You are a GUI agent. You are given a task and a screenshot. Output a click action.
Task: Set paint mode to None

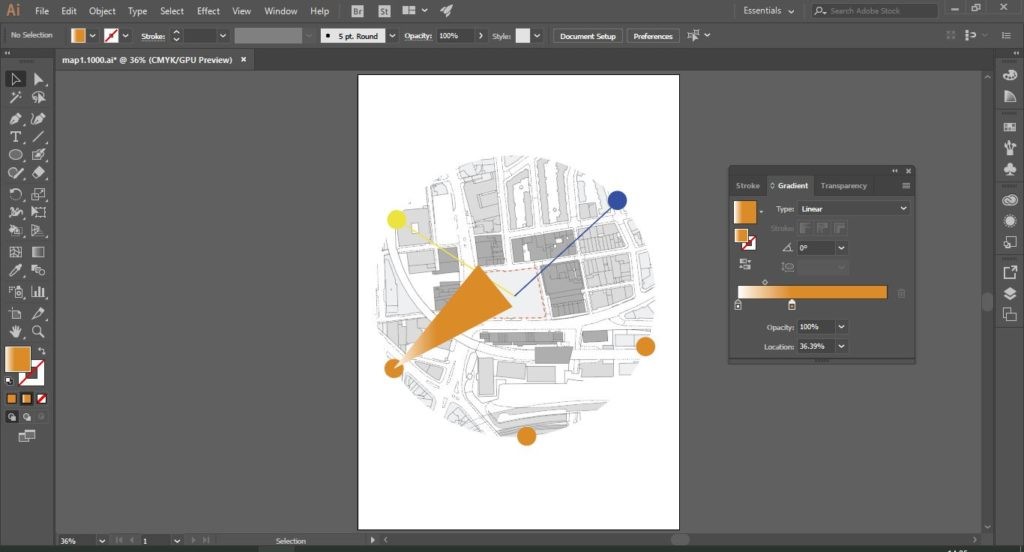point(42,398)
